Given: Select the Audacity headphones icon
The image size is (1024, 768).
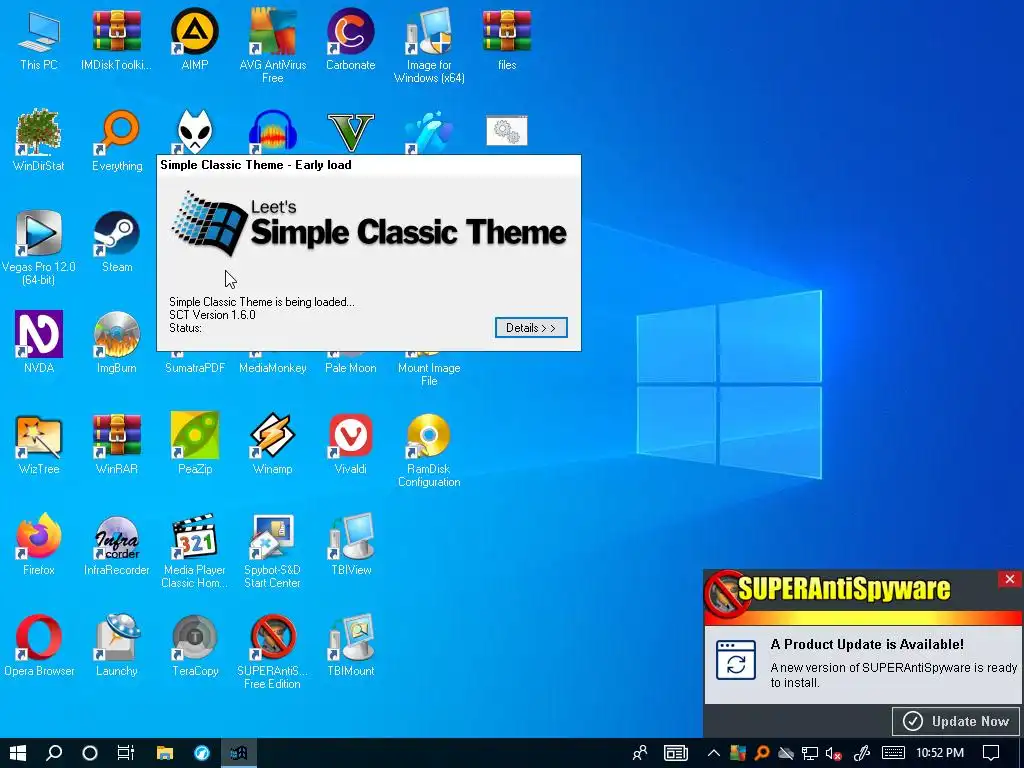Looking at the screenshot, I should pos(272,131).
